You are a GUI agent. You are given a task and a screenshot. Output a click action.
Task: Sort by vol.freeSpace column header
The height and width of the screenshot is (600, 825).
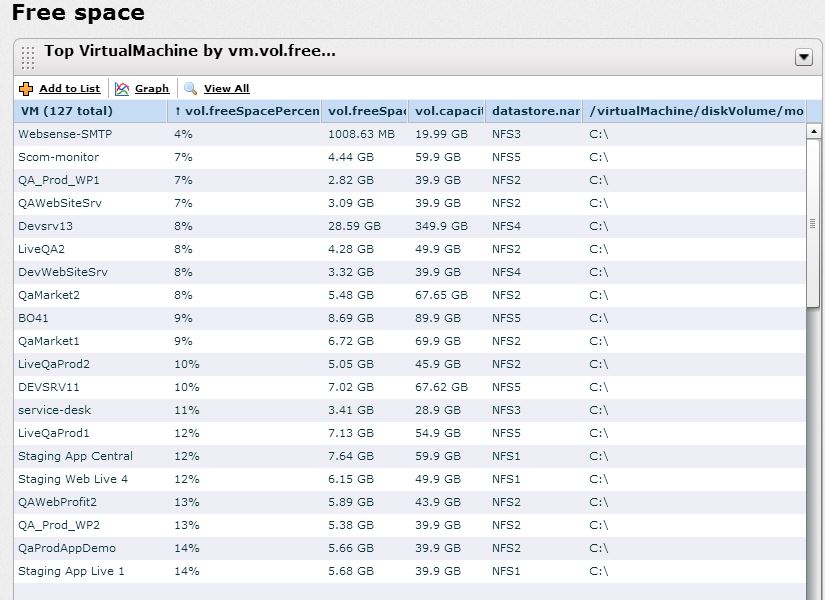click(x=365, y=111)
